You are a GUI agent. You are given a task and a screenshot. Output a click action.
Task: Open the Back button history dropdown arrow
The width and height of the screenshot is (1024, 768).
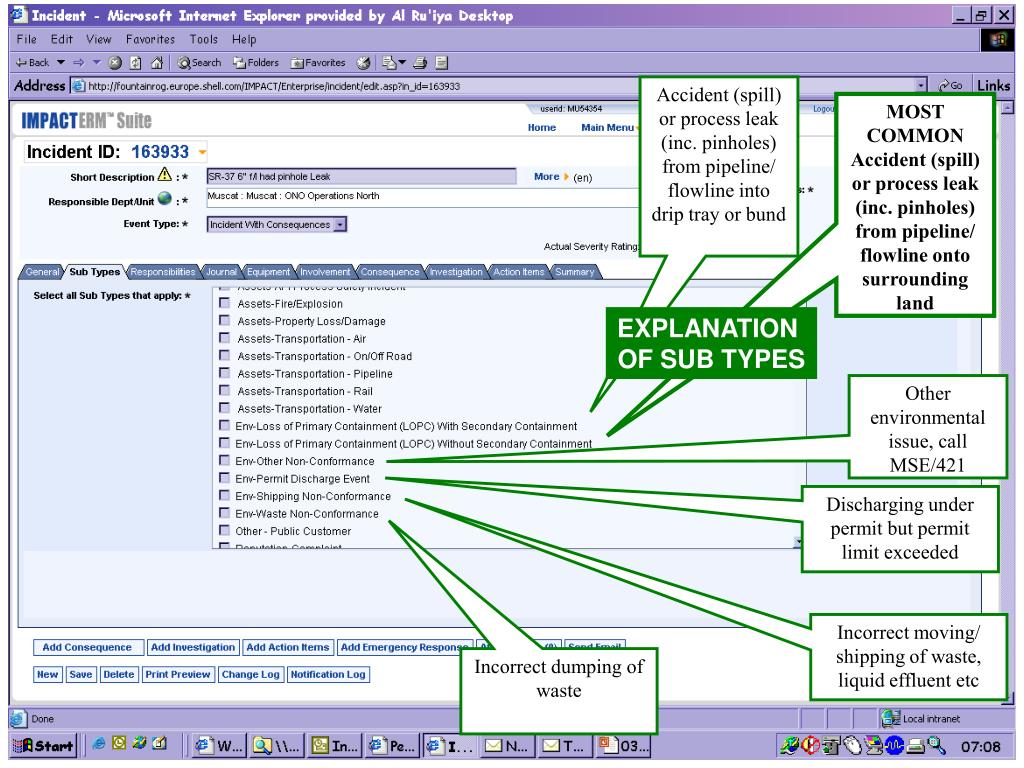pos(61,63)
